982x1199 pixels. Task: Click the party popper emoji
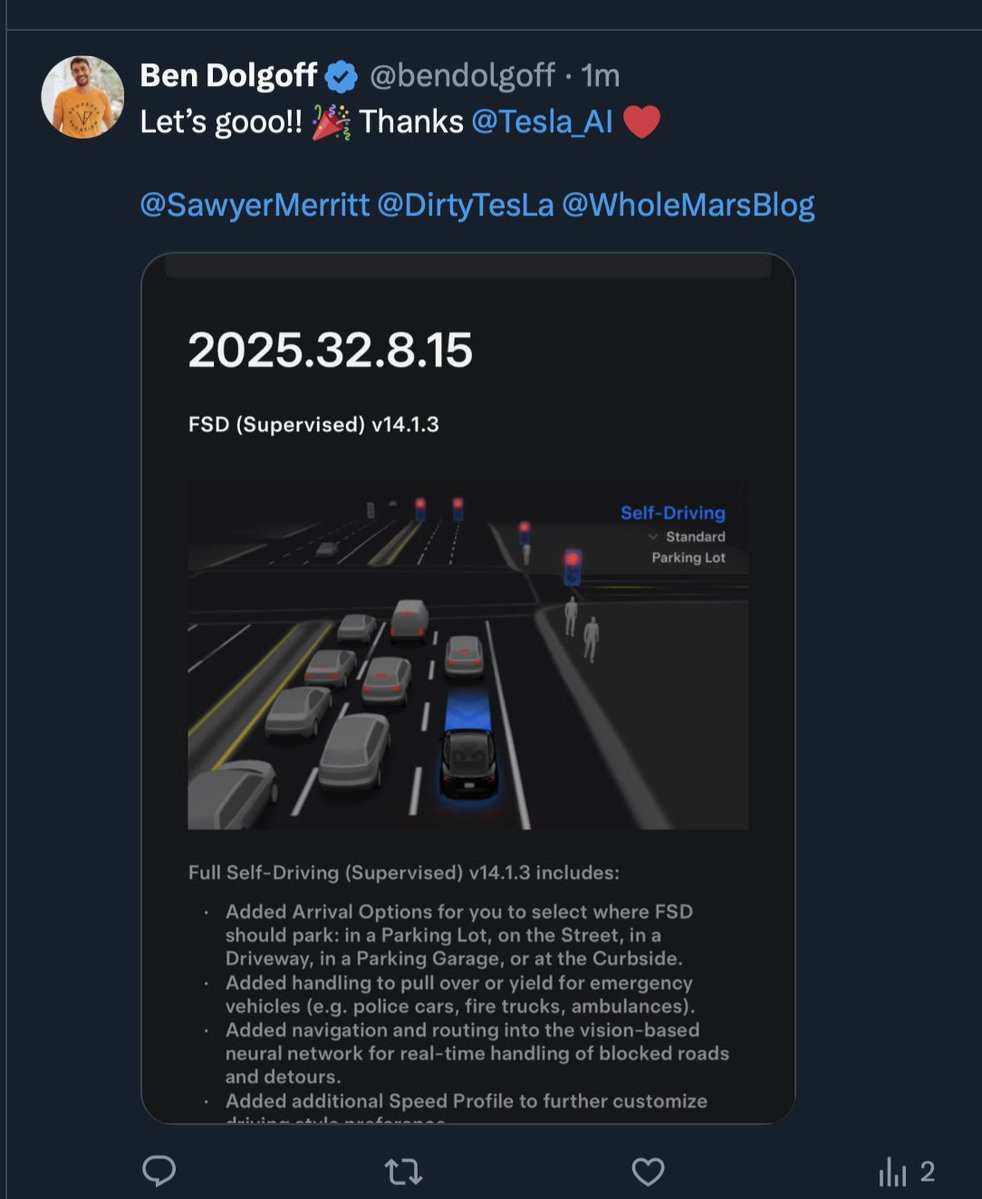click(331, 122)
